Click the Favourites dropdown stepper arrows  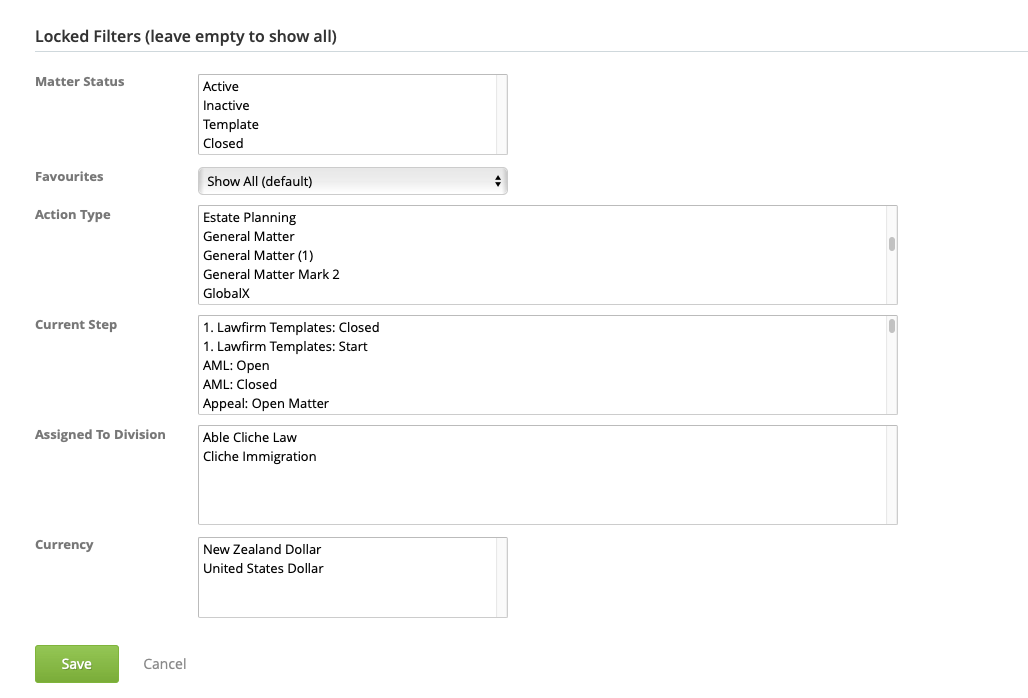coord(497,181)
